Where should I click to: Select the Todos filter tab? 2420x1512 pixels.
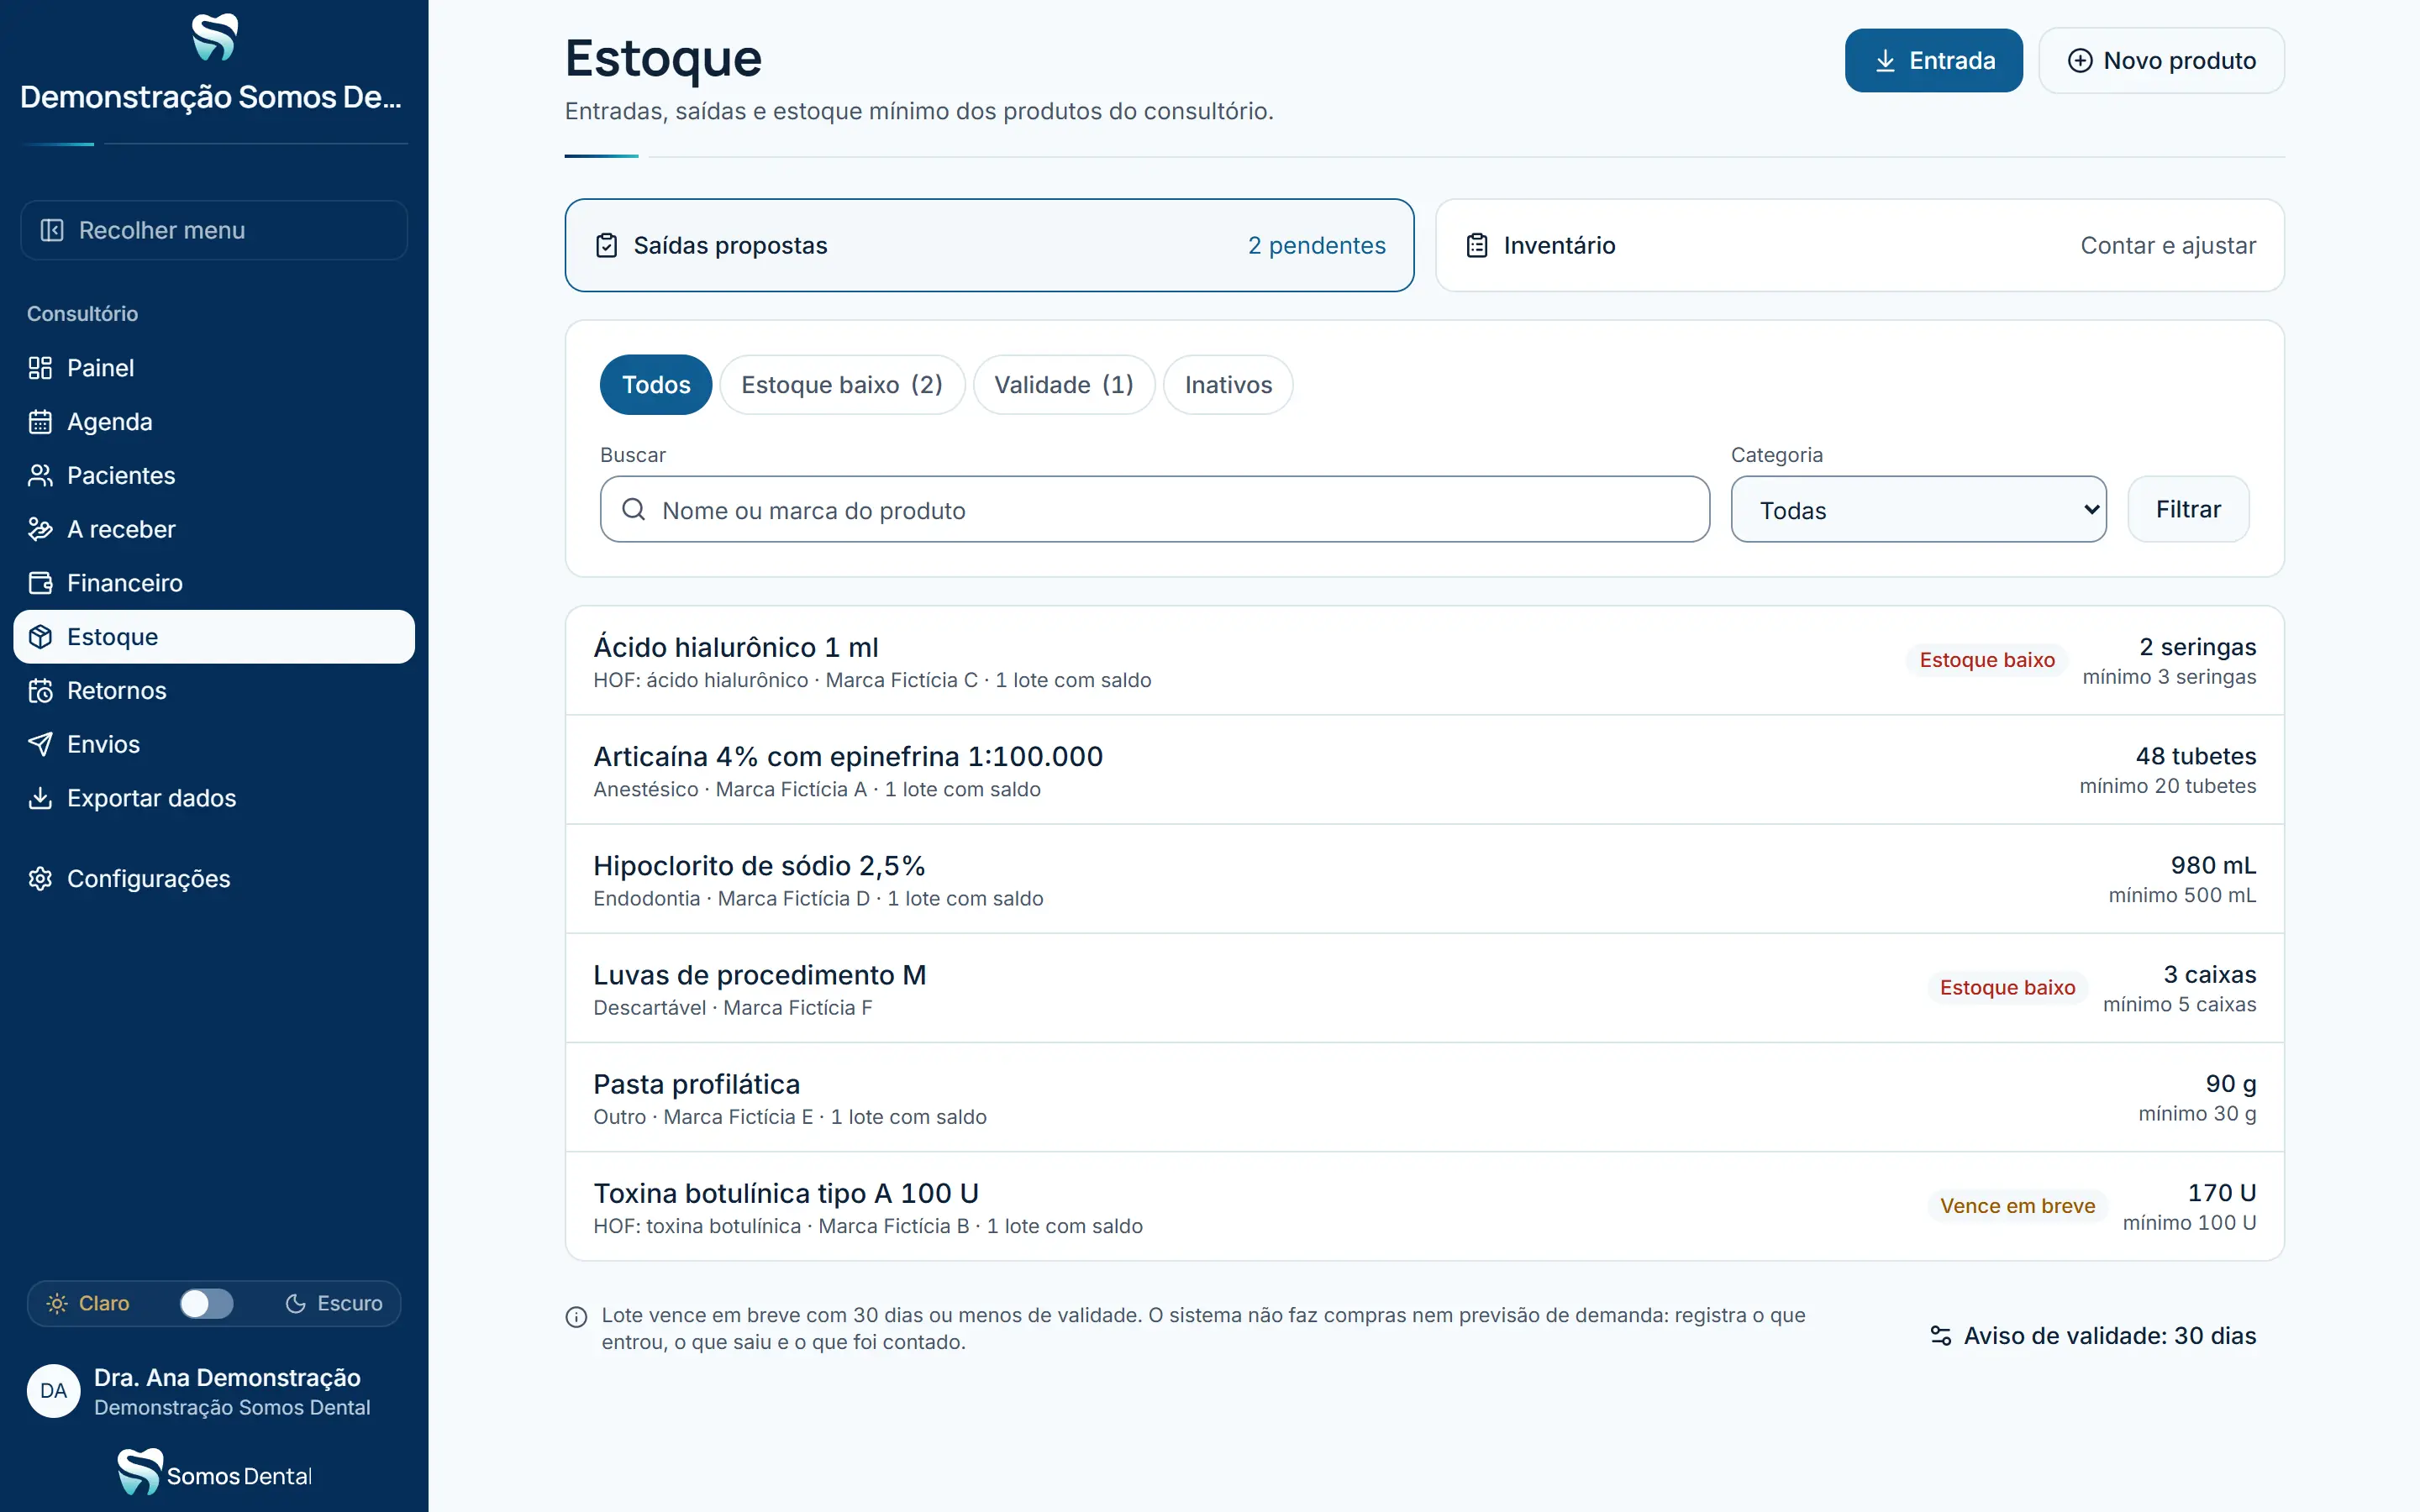(656, 385)
